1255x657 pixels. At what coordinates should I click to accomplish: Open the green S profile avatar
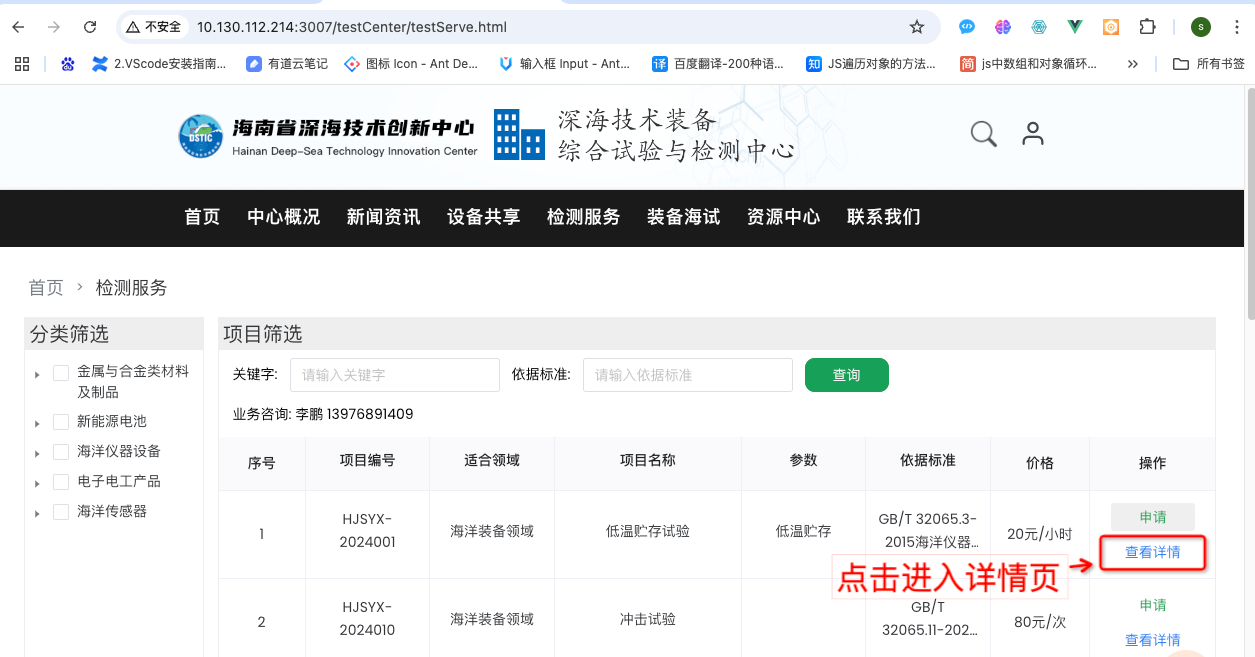1200,27
